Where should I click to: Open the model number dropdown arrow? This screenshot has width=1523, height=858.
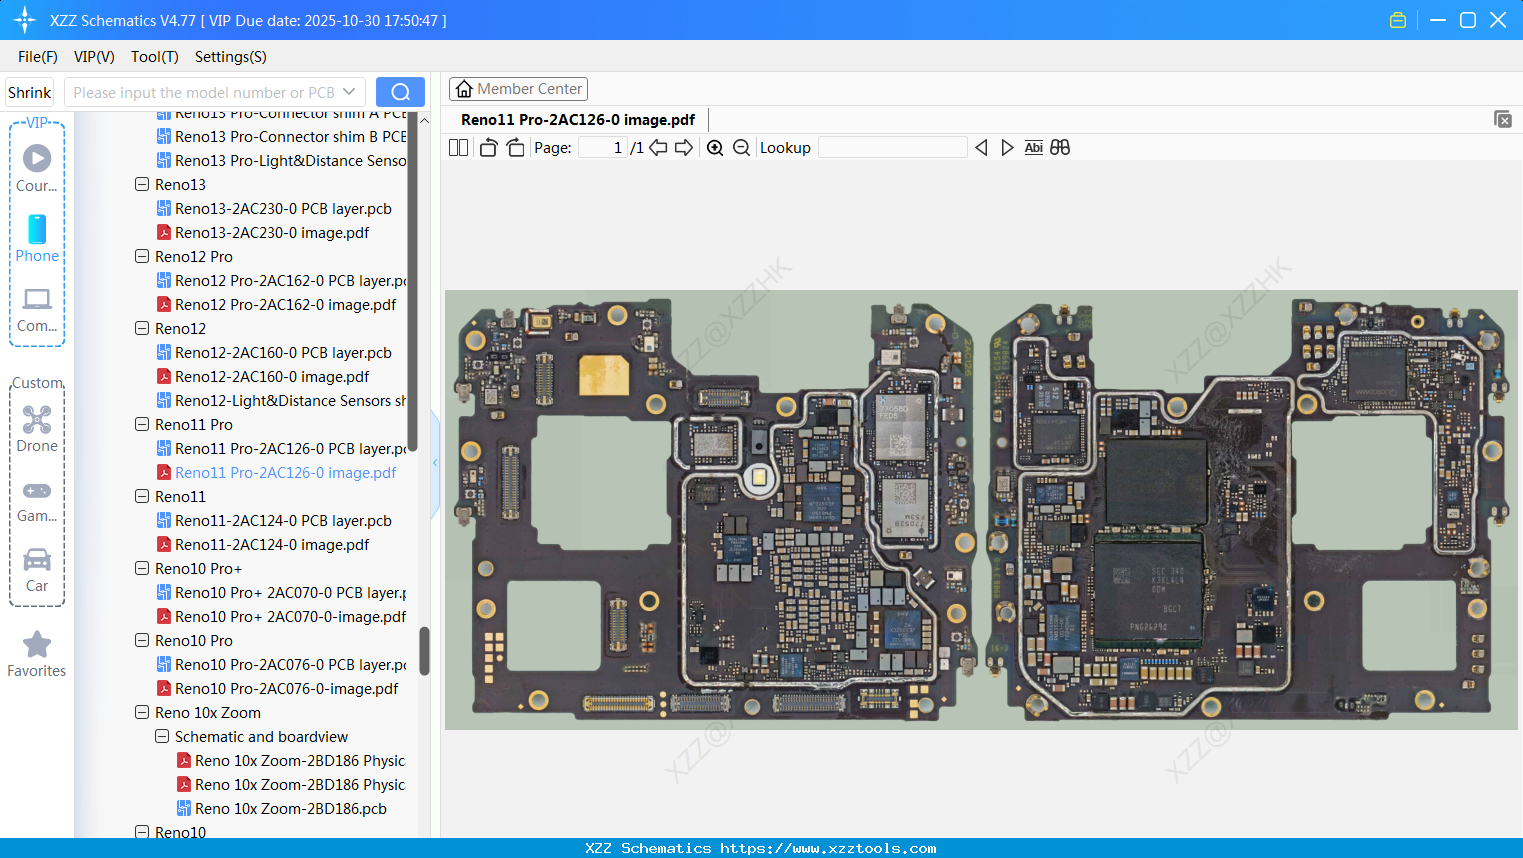tap(349, 92)
